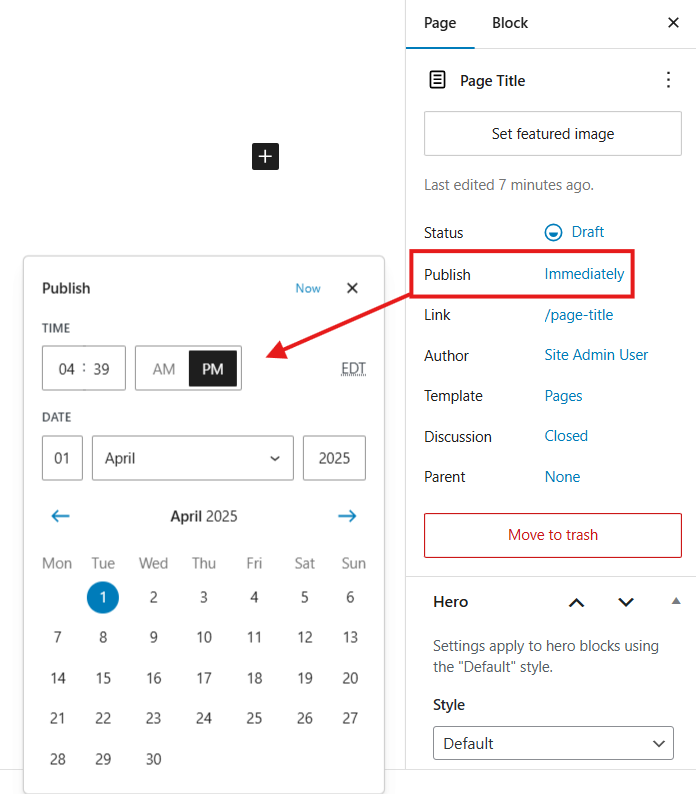
Task: Select PM in time toggle
Action: [213, 369]
